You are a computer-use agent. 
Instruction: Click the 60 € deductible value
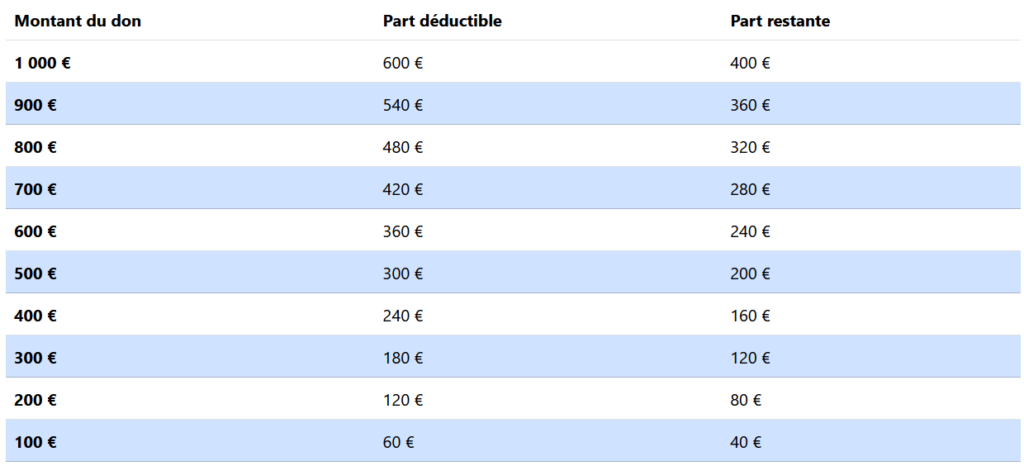click(399, 441)
